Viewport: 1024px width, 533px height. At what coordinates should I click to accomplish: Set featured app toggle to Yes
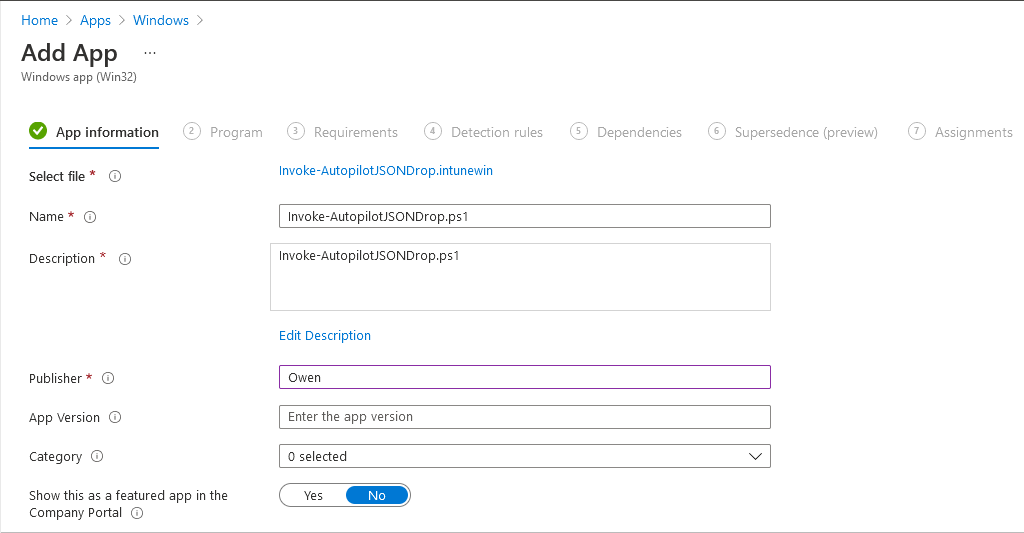click(313, 496)
